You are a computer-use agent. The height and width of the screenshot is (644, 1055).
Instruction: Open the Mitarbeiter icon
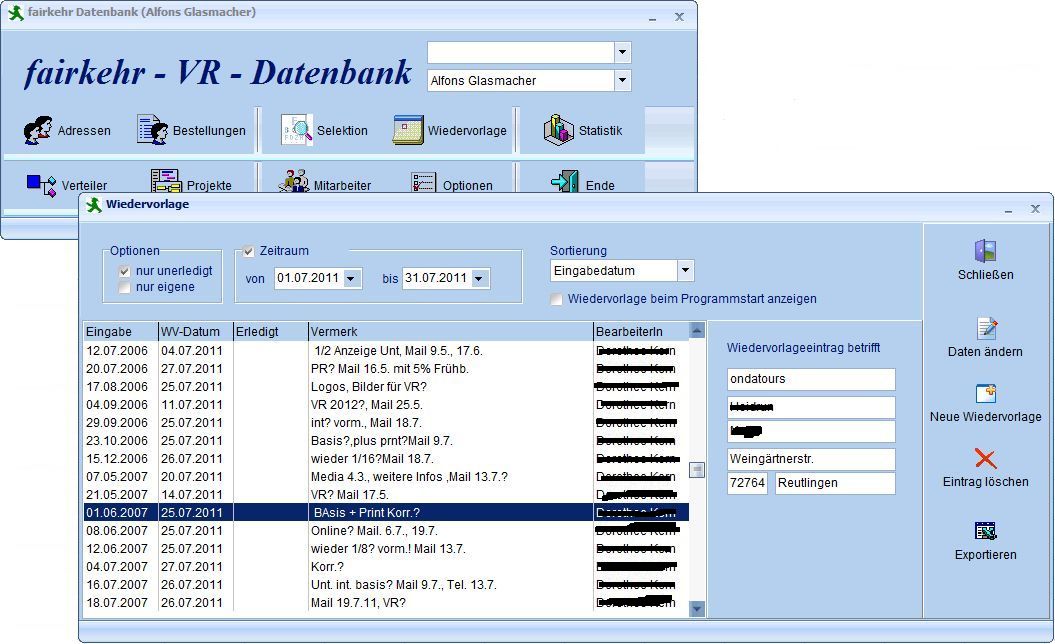coord(293,182)
